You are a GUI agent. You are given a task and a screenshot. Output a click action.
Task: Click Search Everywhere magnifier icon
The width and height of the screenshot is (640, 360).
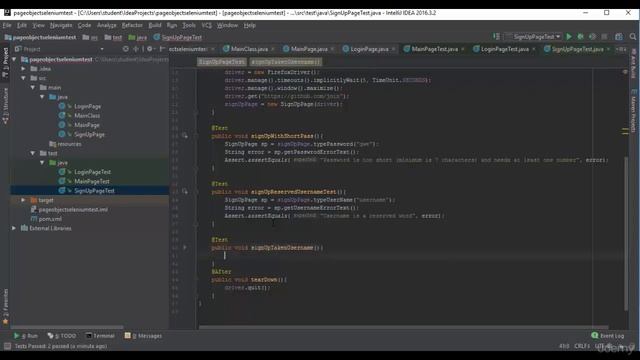click(633, 37)
